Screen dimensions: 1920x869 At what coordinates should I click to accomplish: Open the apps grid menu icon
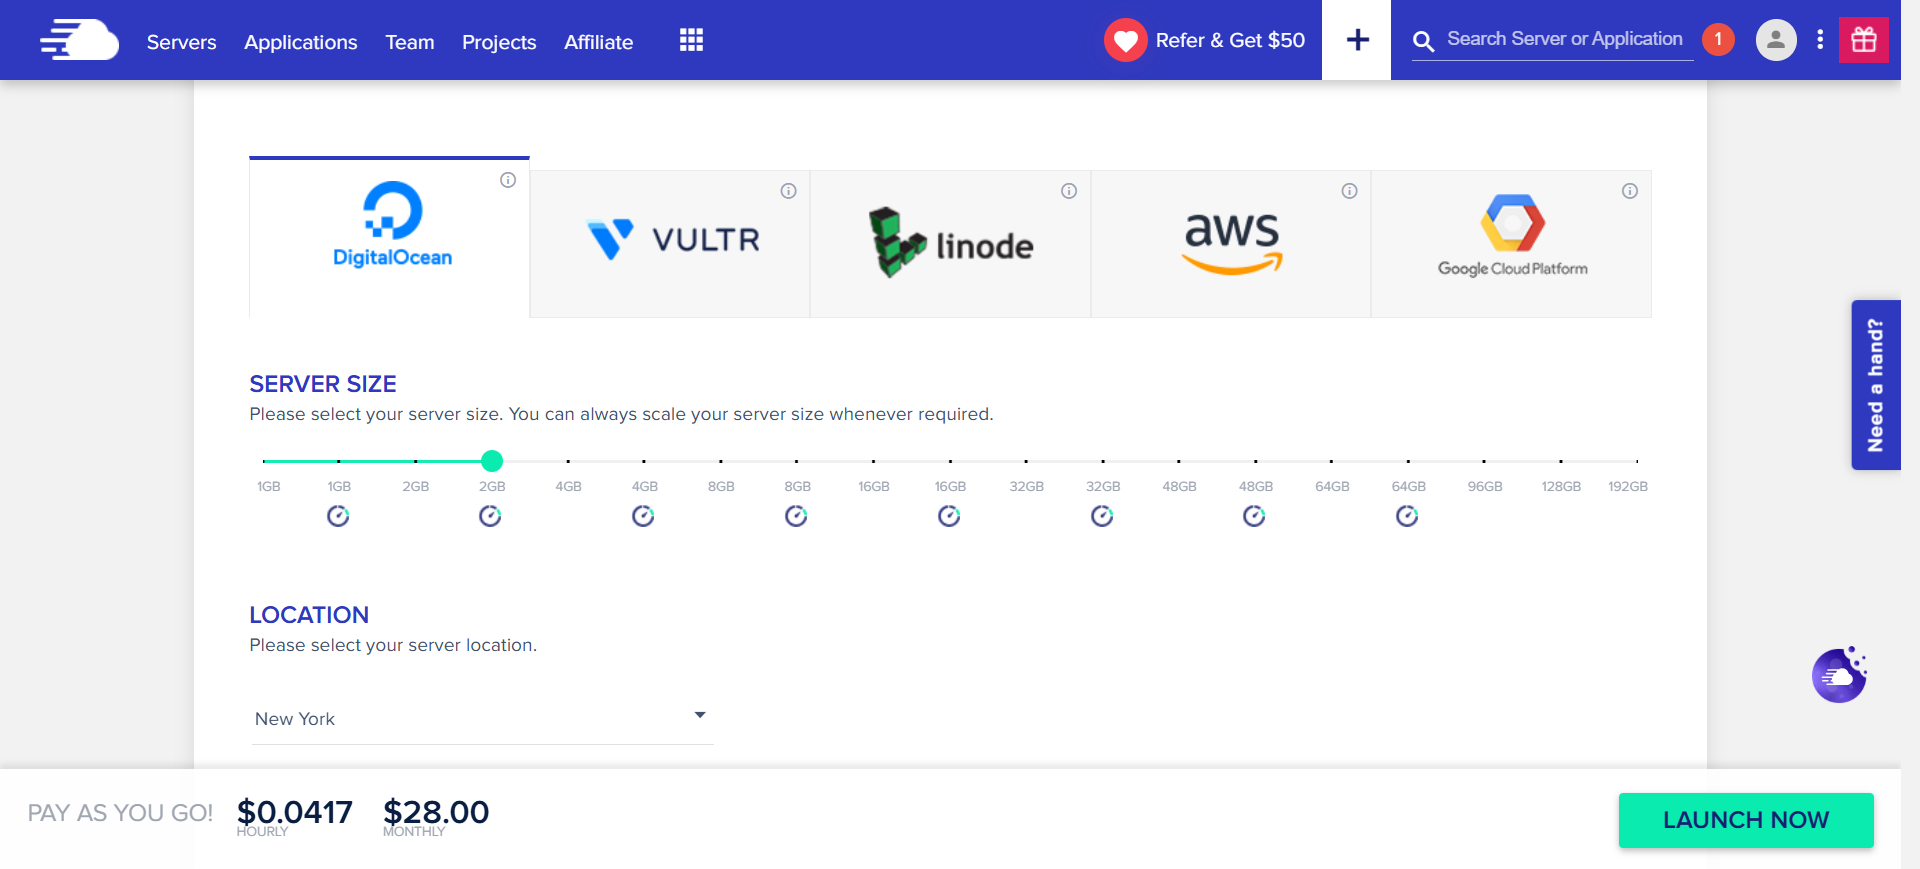691,41
